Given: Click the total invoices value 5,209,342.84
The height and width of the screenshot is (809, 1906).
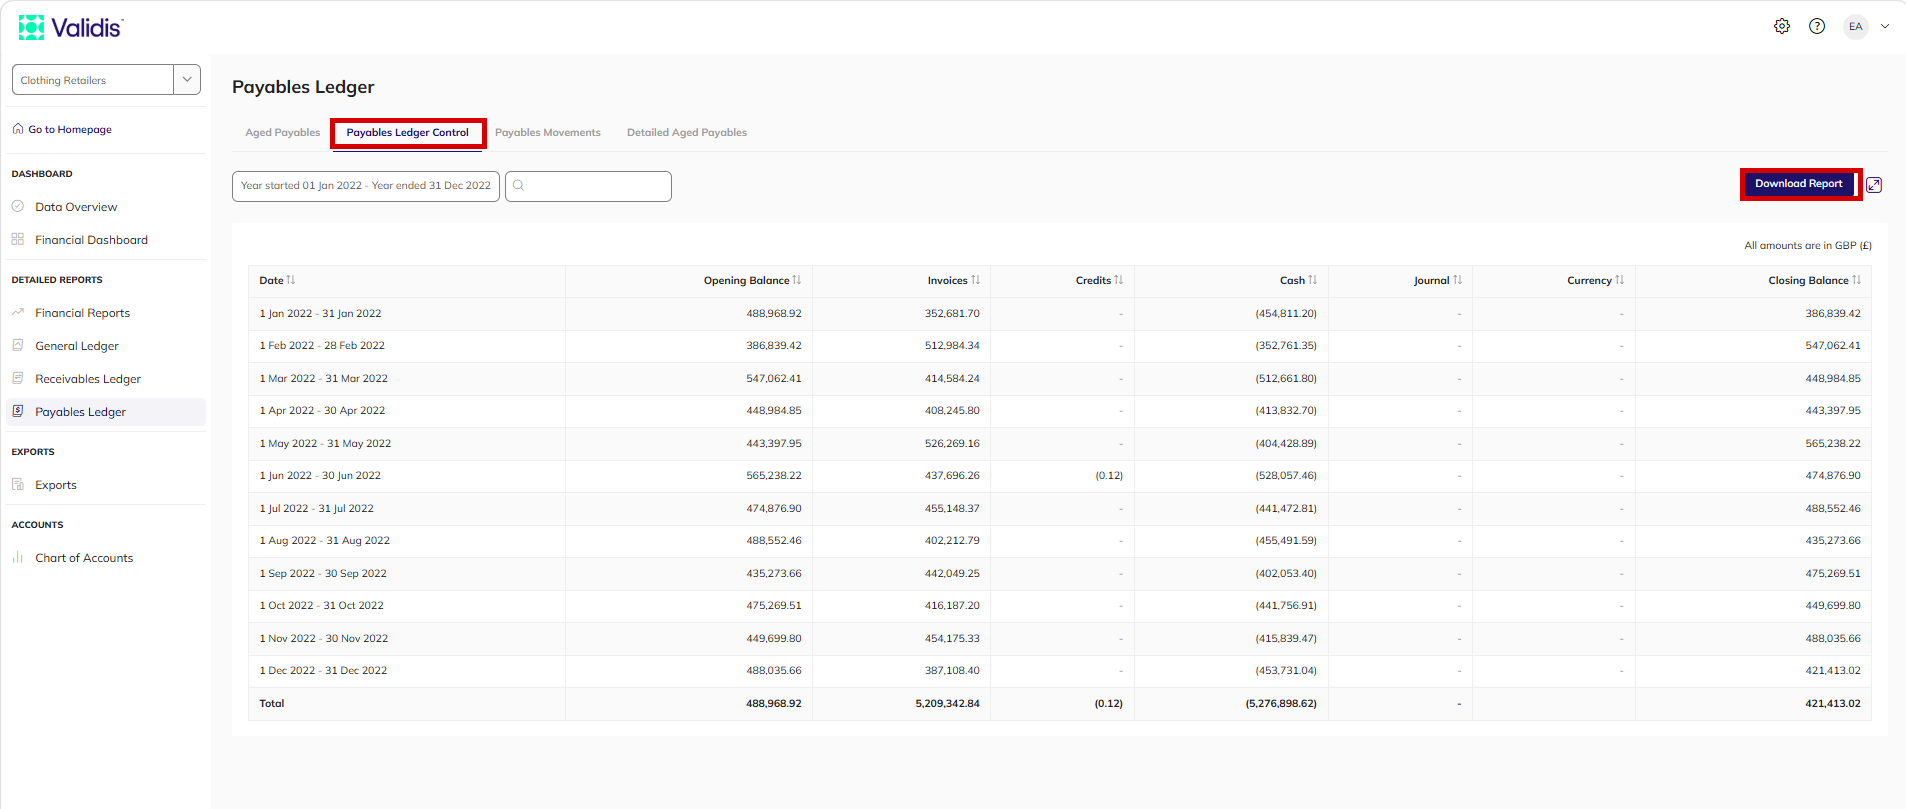Looking at the screenshot, I should [x=947, y=704].
